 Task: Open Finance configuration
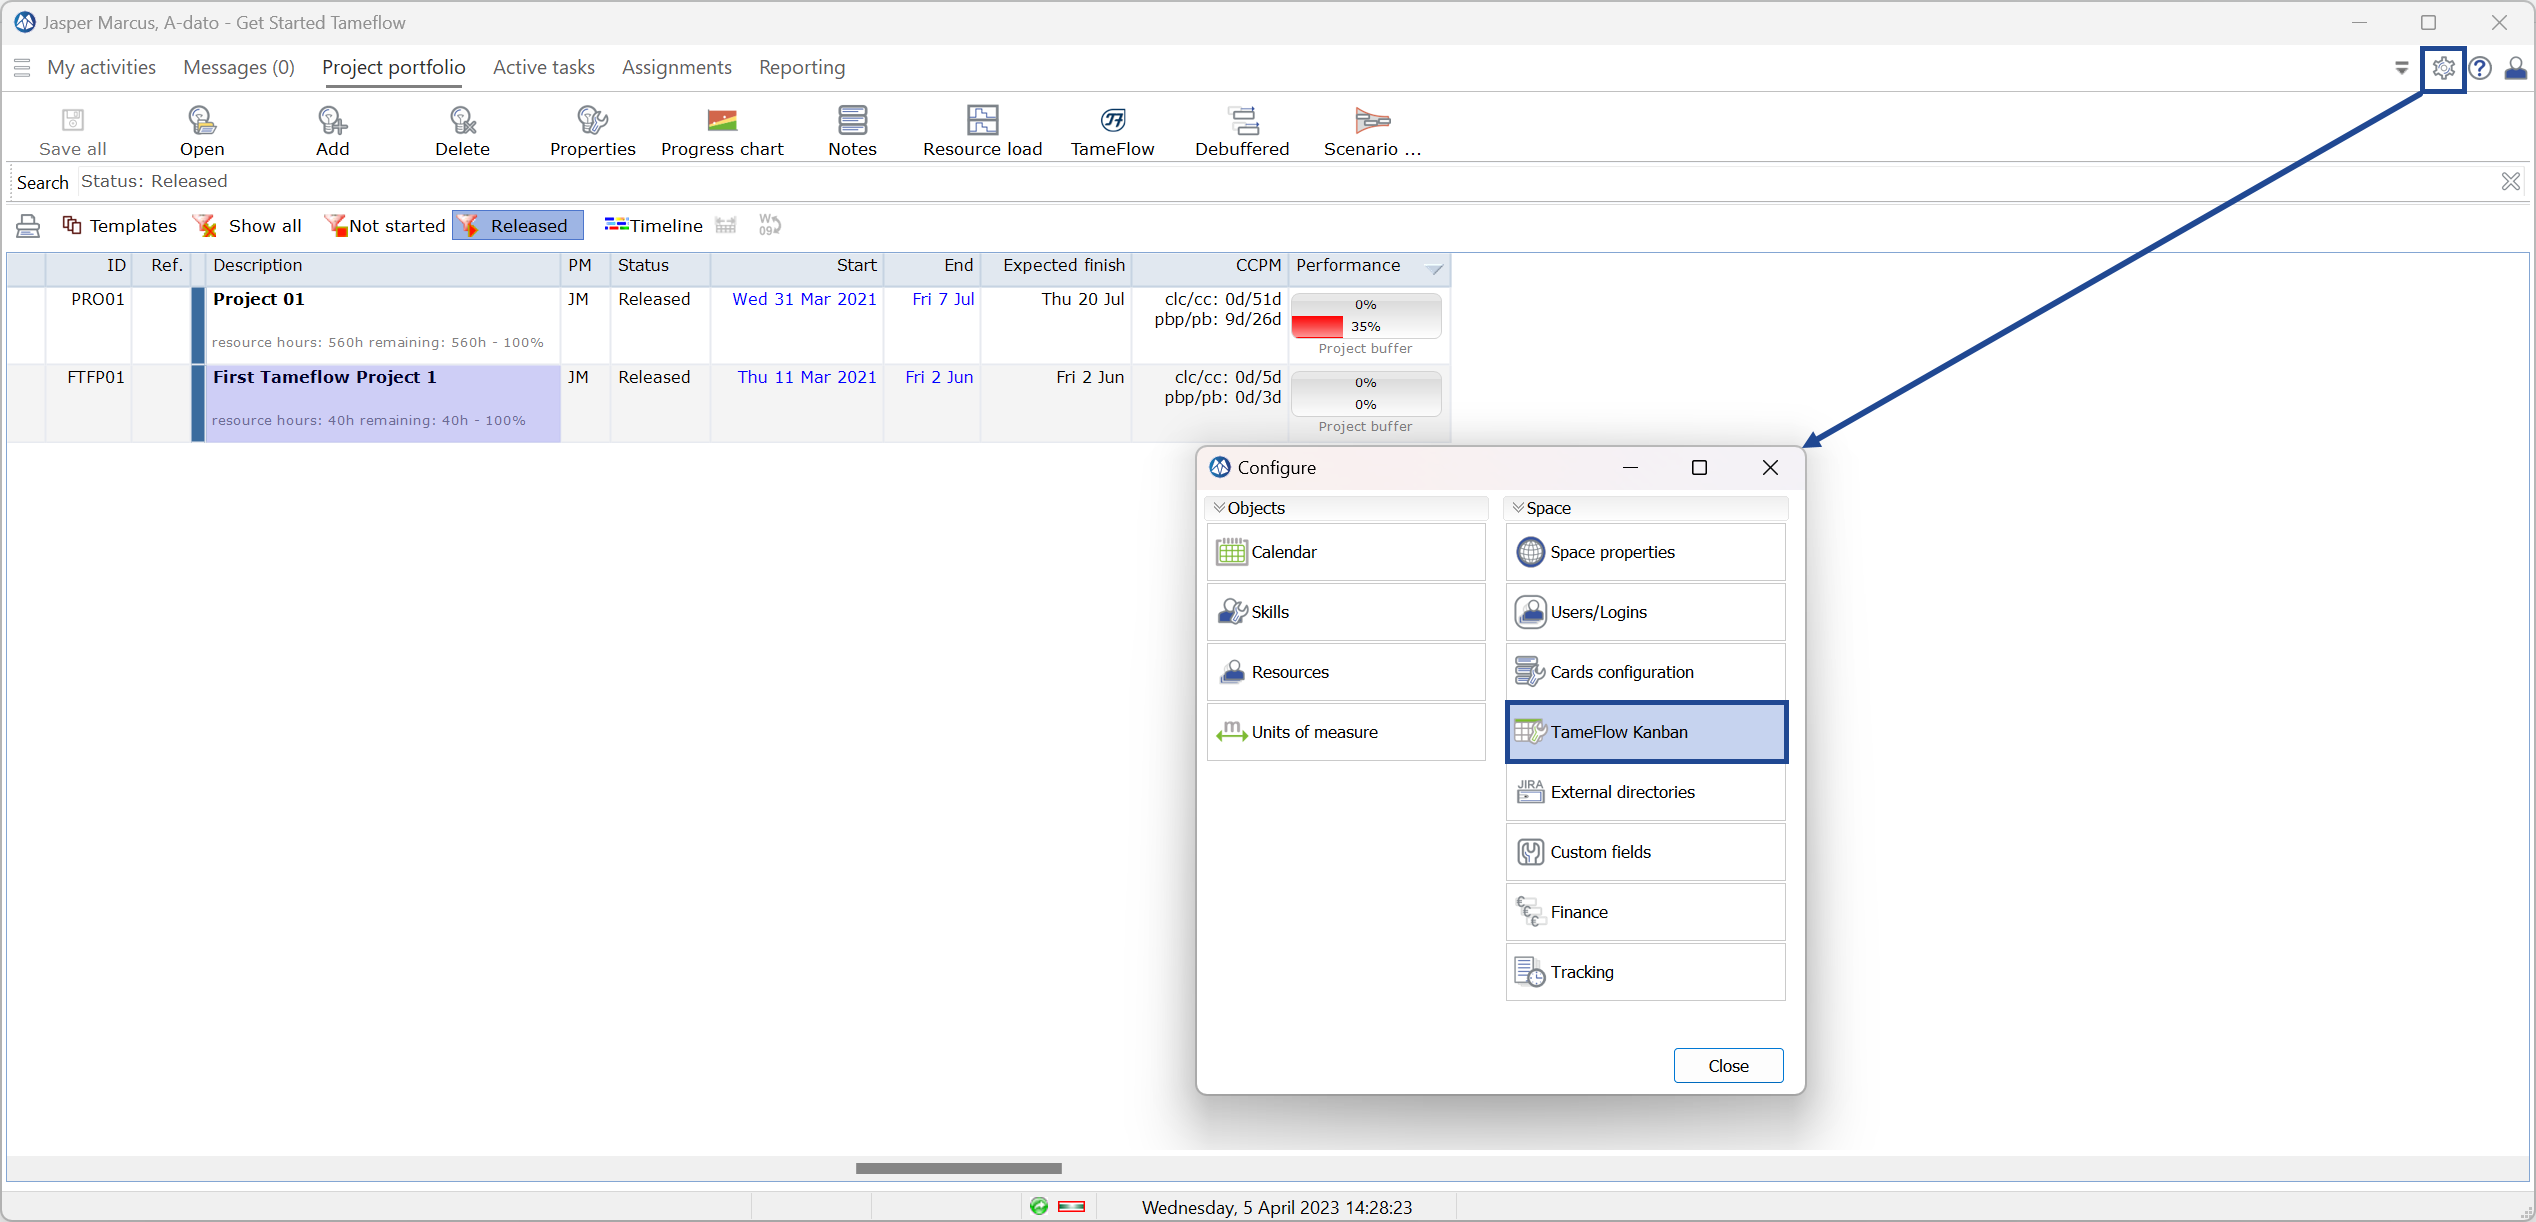coord(1646,912)
